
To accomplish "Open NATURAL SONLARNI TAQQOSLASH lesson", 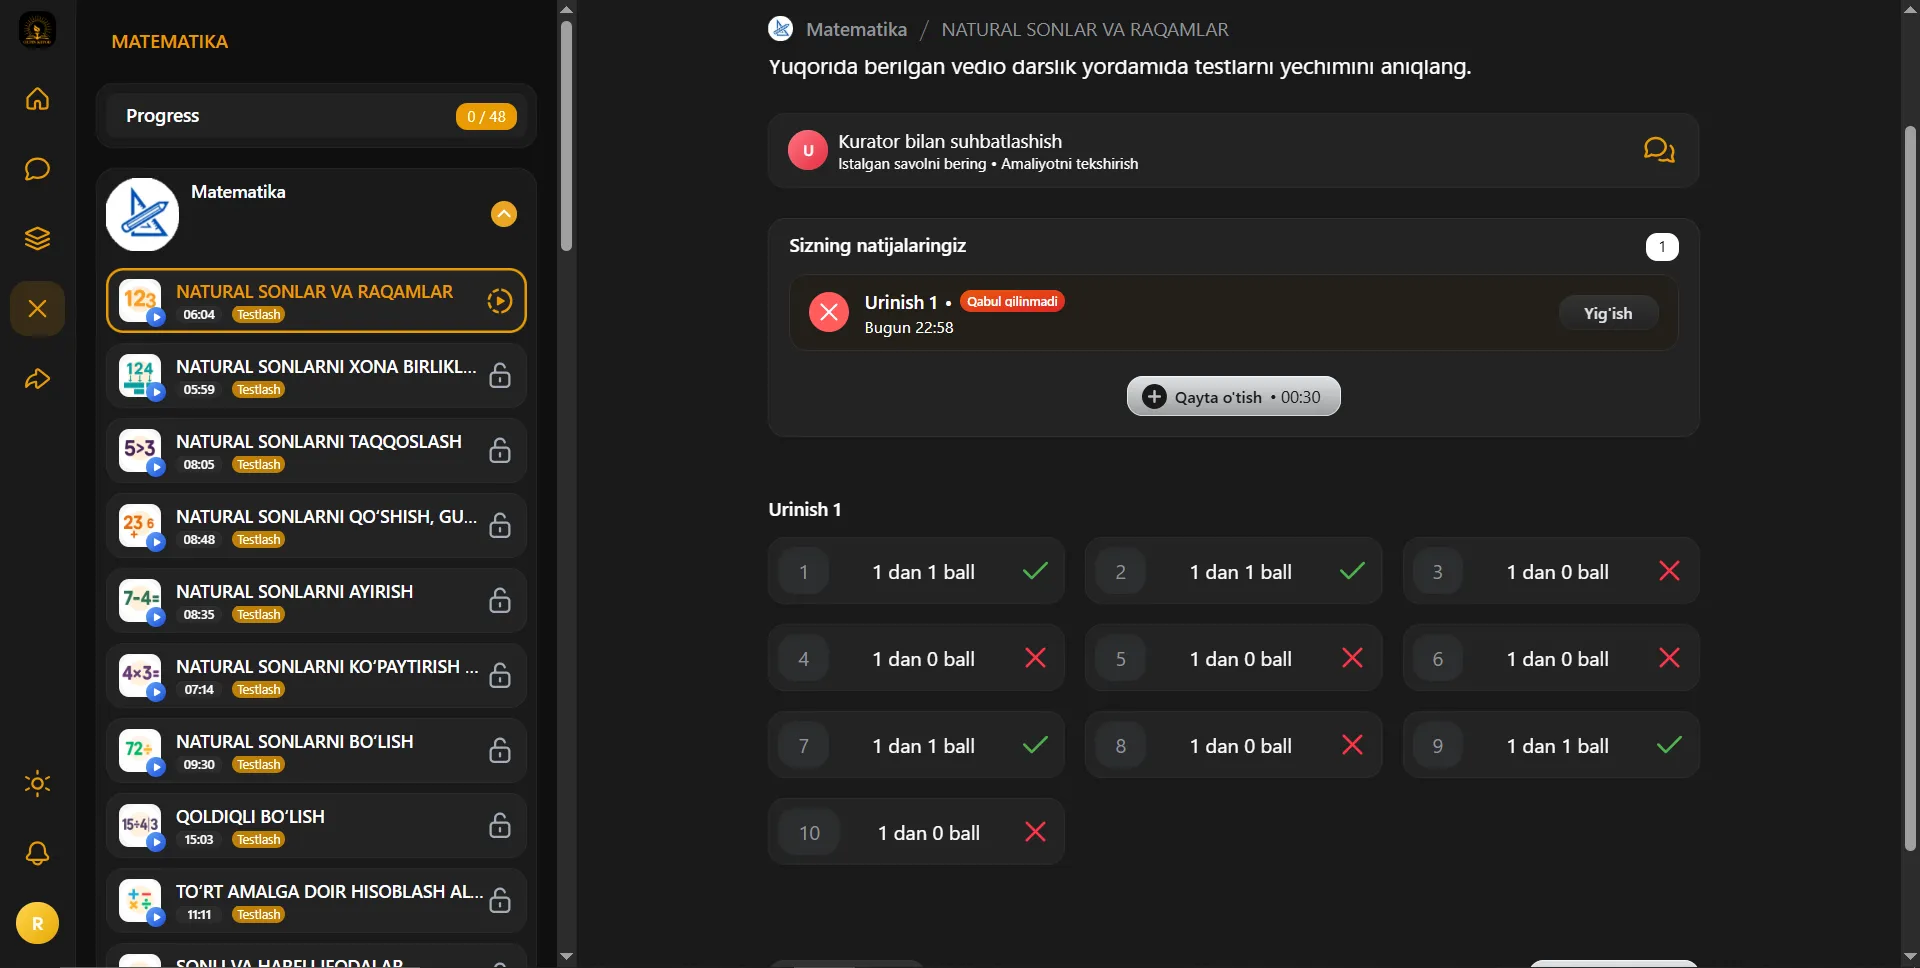I will click(316, 450).
